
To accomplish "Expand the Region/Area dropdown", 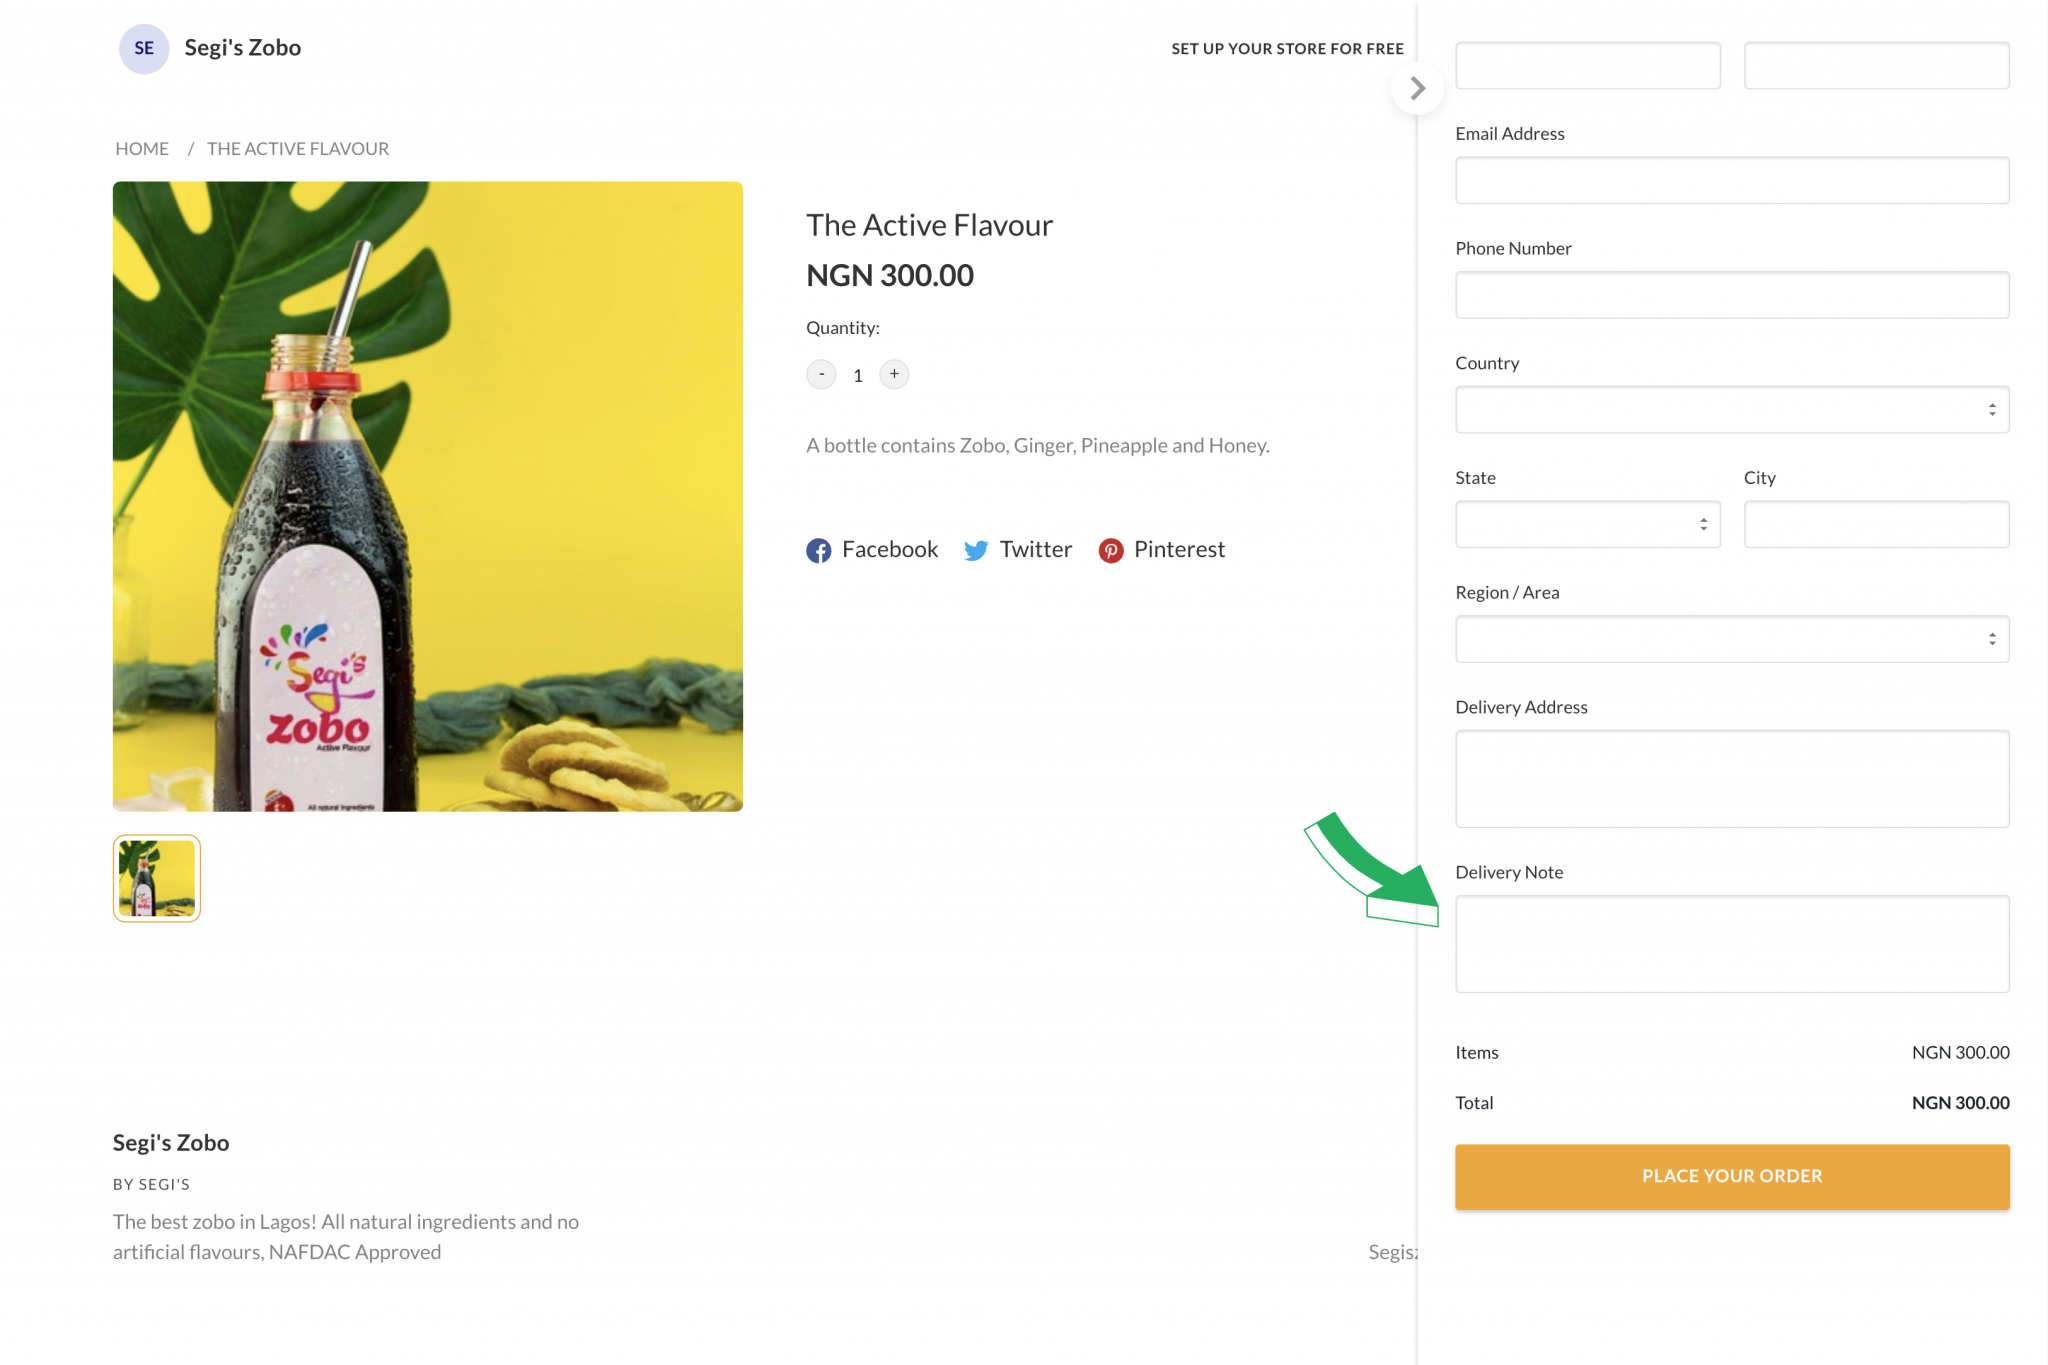I will tap(1731, 638).
